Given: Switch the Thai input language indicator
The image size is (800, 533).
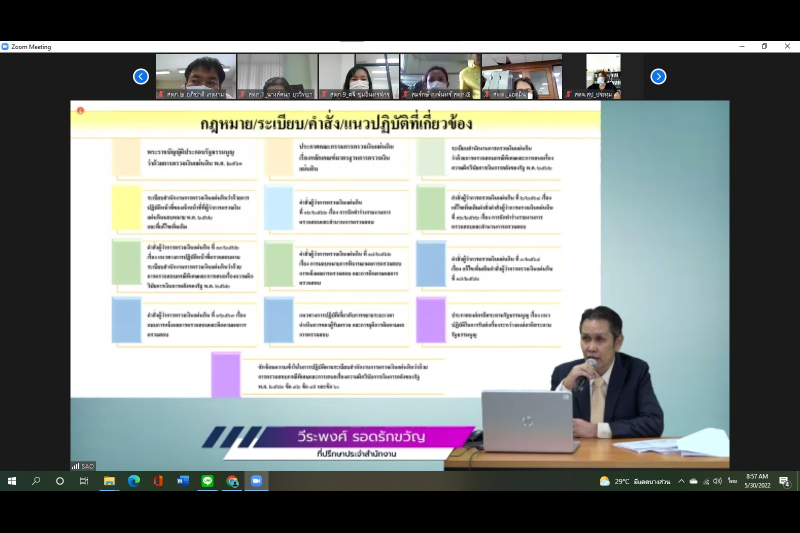Looking at the screenshot, I should 732,481.
